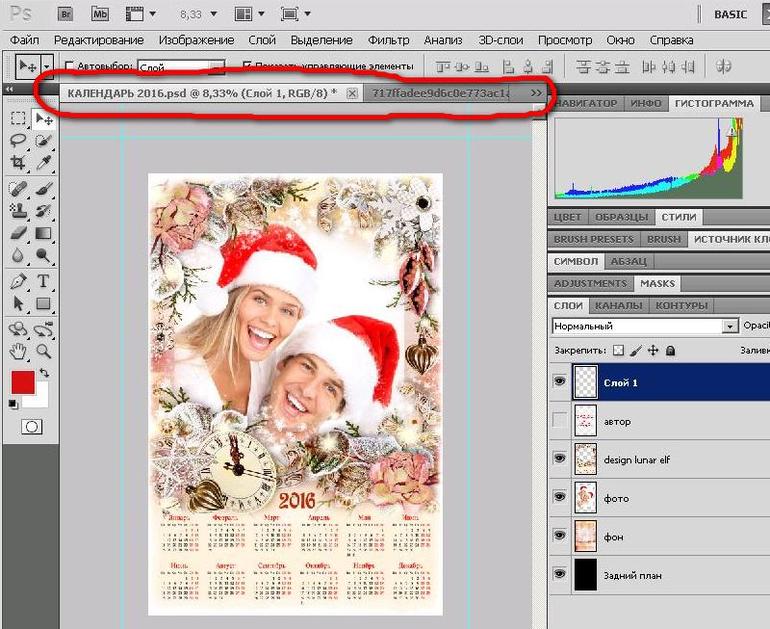
Task: Click the BASIC workspace button
Action: [x=738, y=15]
